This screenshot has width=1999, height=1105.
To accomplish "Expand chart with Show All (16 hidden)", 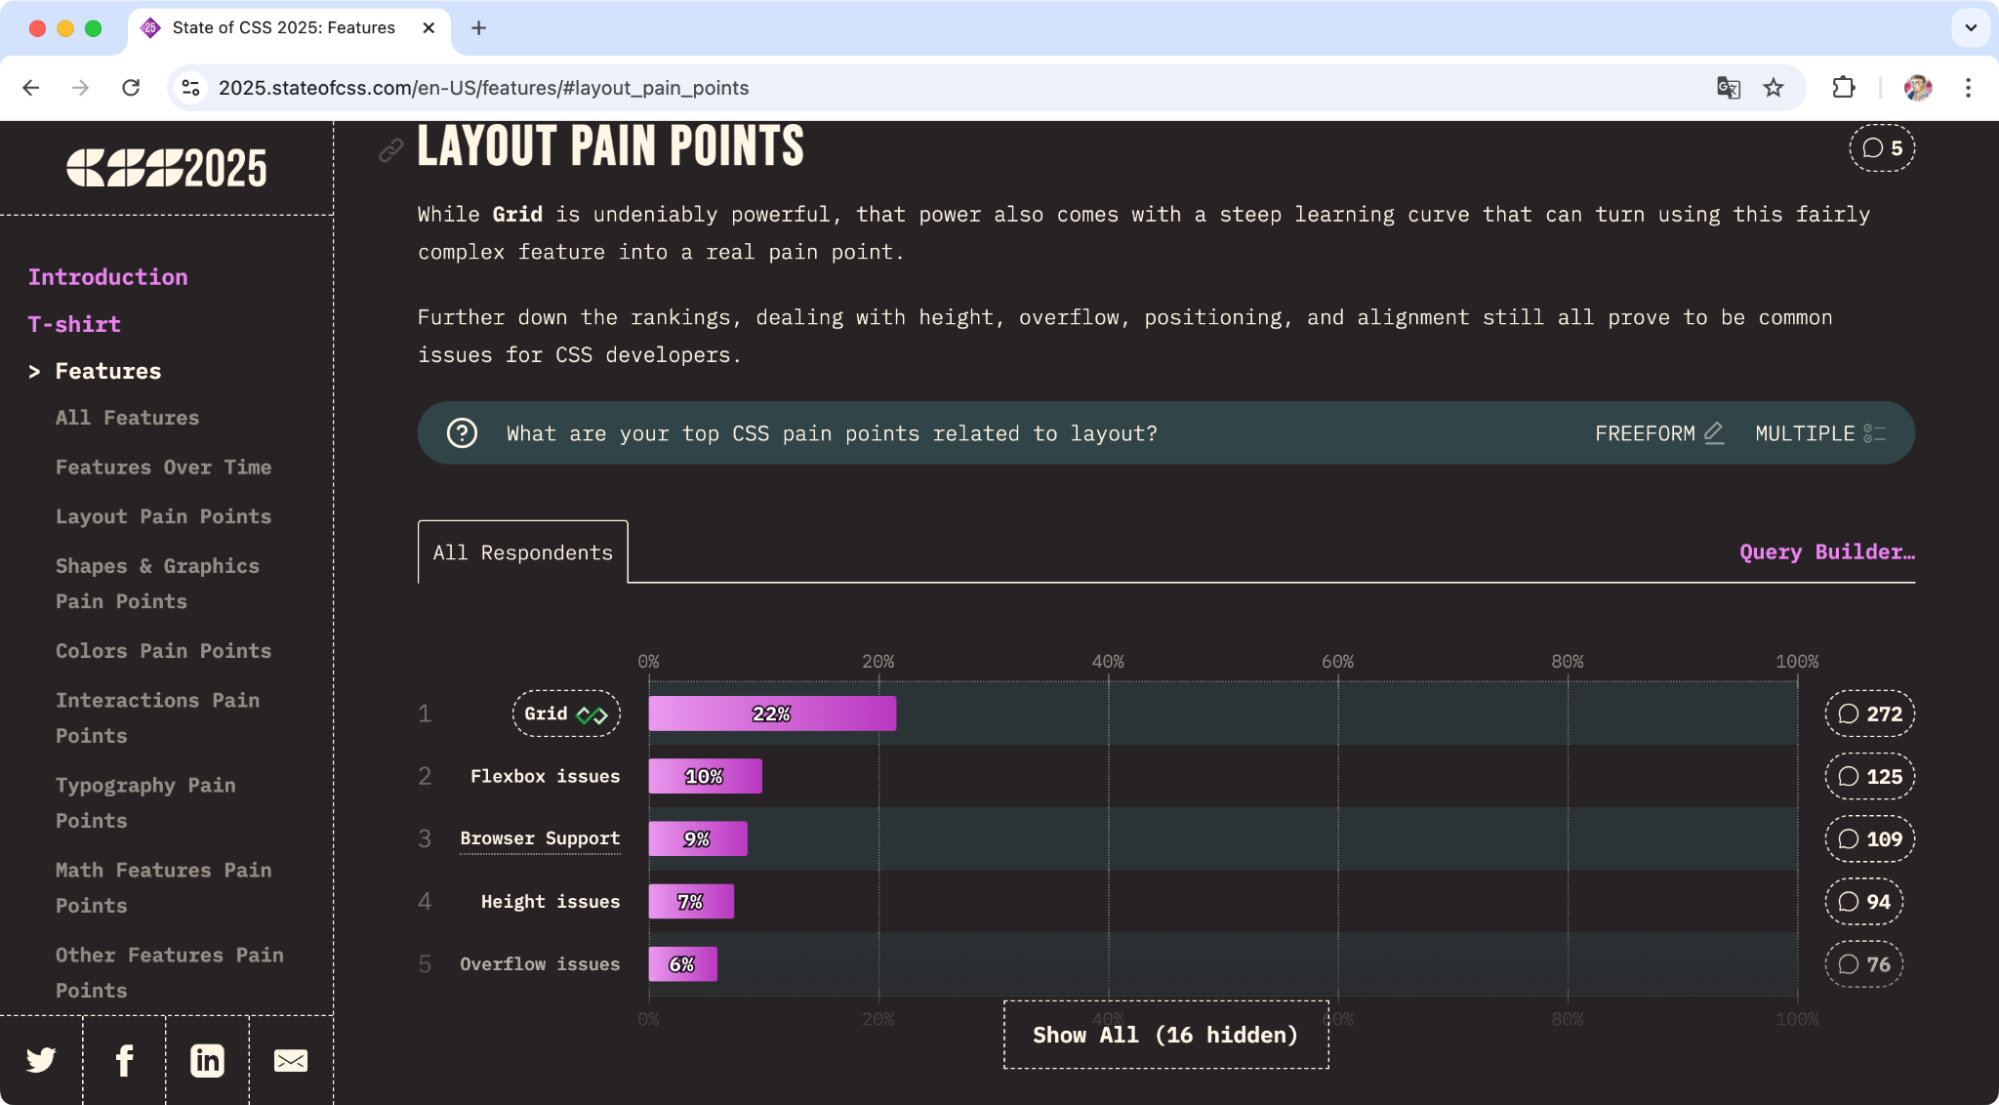I will (x=1165, y=1035).
